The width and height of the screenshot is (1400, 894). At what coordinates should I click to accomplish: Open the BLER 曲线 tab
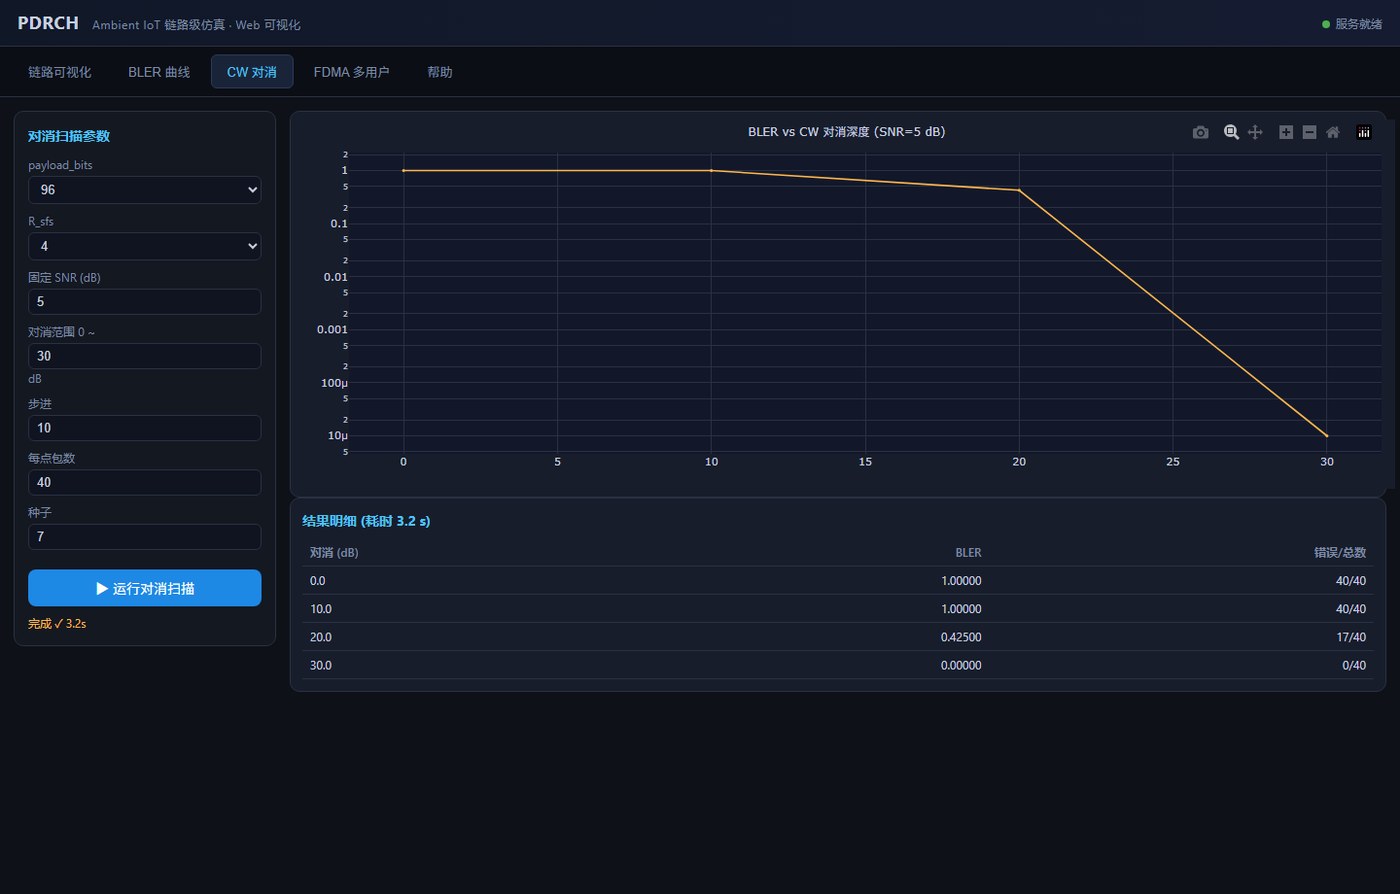[159, 72]
